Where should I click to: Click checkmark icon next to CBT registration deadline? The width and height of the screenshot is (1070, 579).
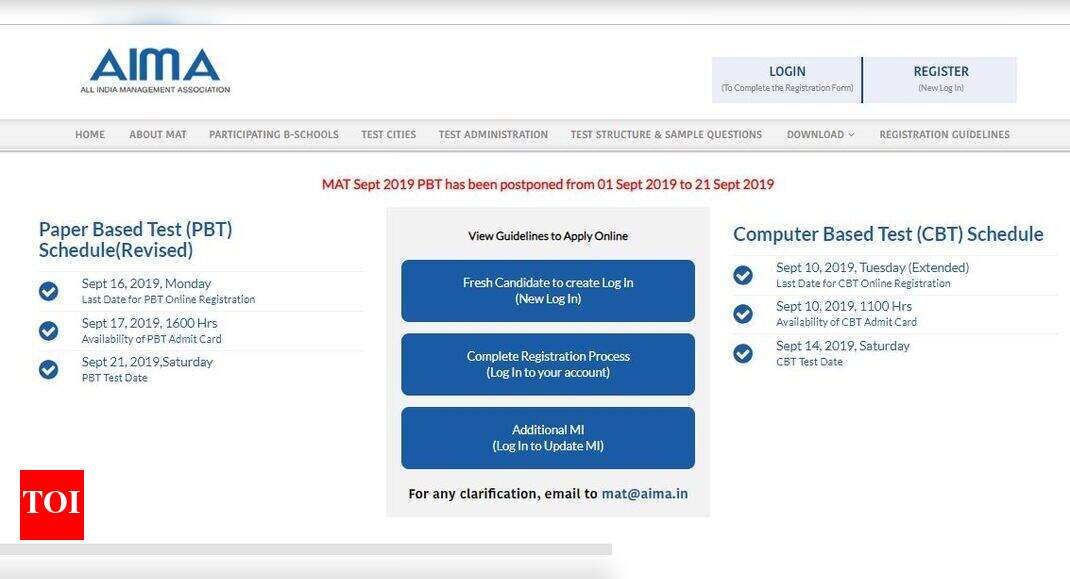point(743,276)
